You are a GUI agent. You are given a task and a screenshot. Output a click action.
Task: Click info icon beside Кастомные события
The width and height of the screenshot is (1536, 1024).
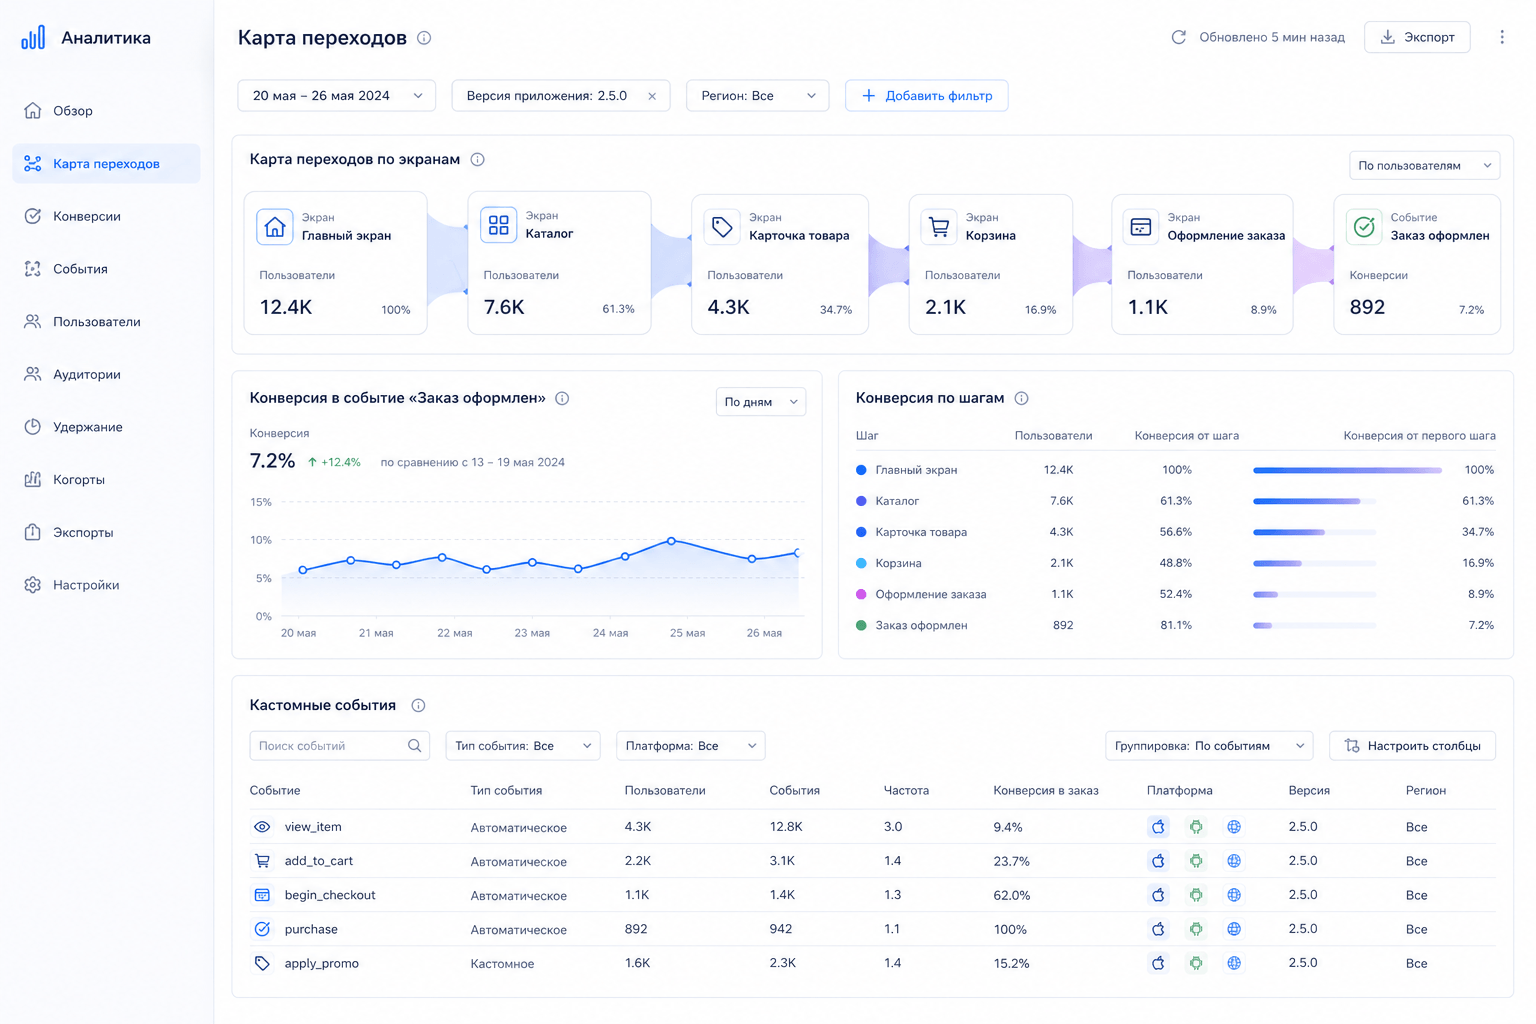[418, 706]
